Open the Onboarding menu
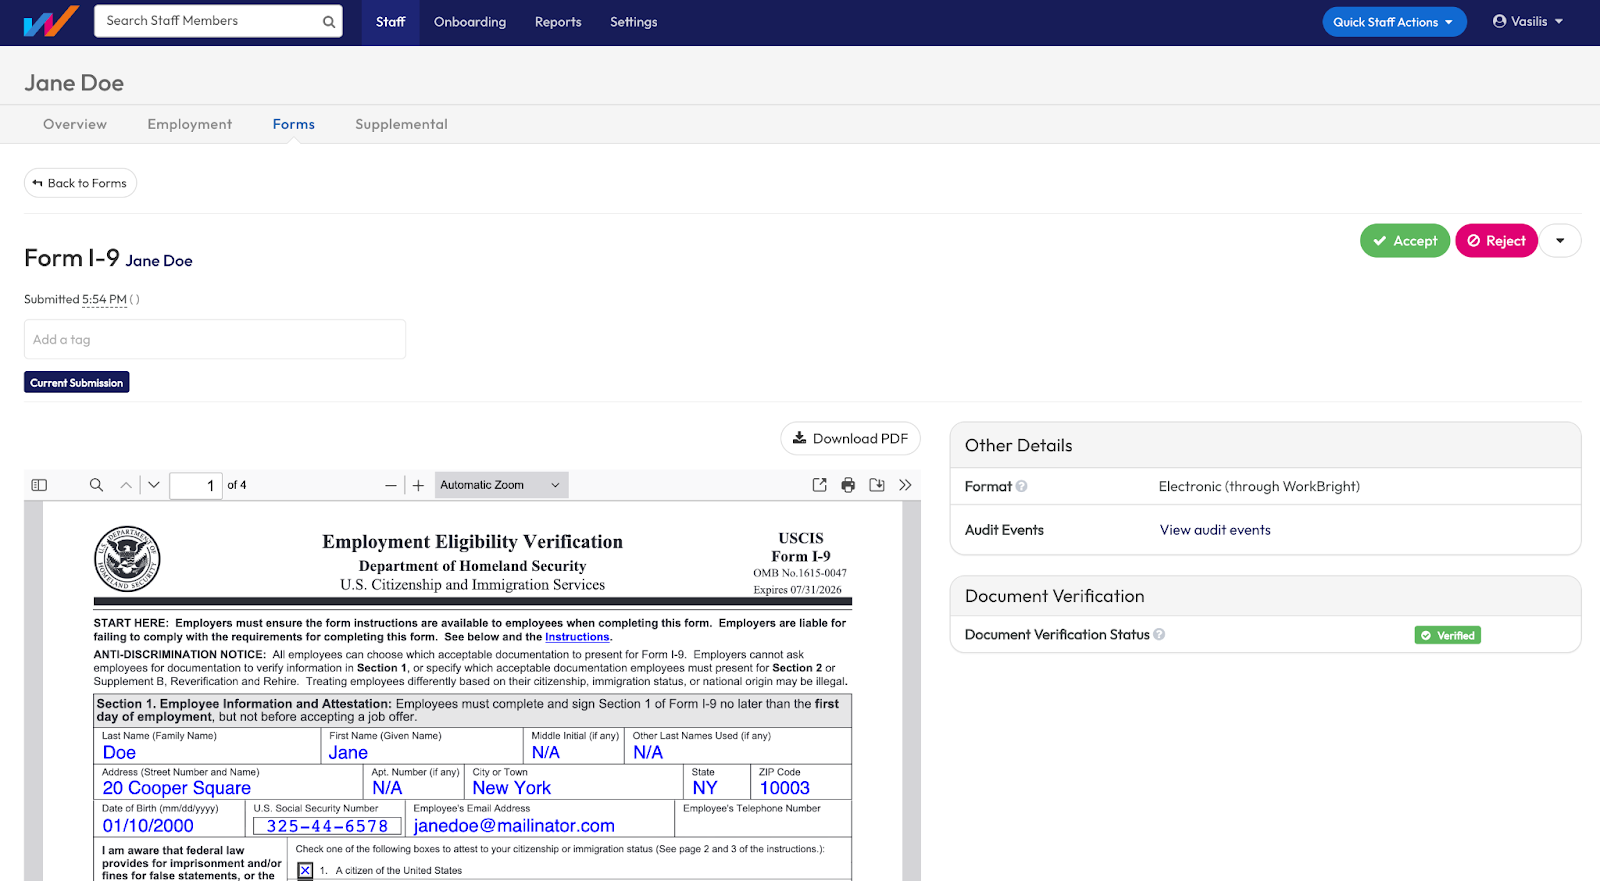This screenshot has width=1600, height=881. 469,22
